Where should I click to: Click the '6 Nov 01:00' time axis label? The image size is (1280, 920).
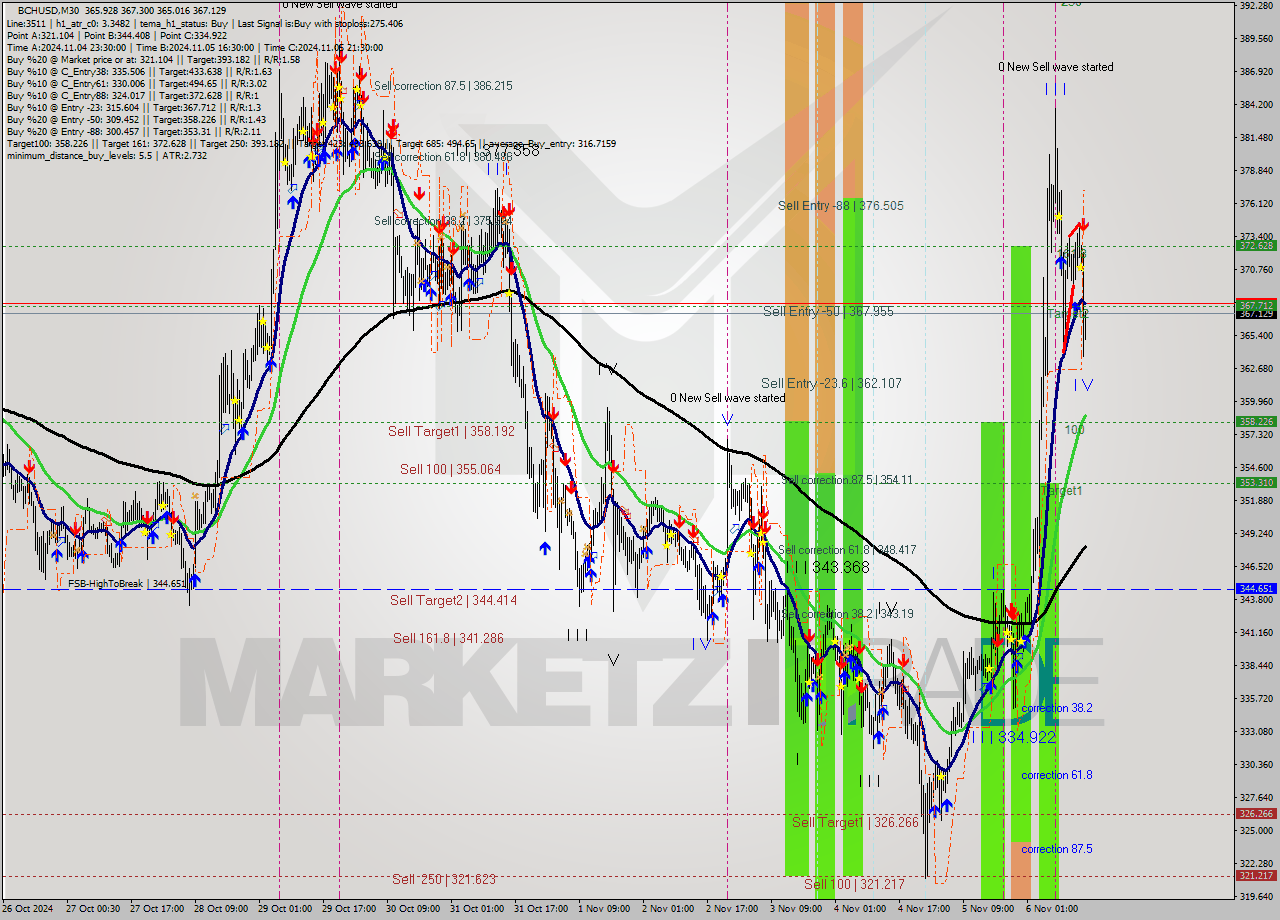[x=1052, y=909]
